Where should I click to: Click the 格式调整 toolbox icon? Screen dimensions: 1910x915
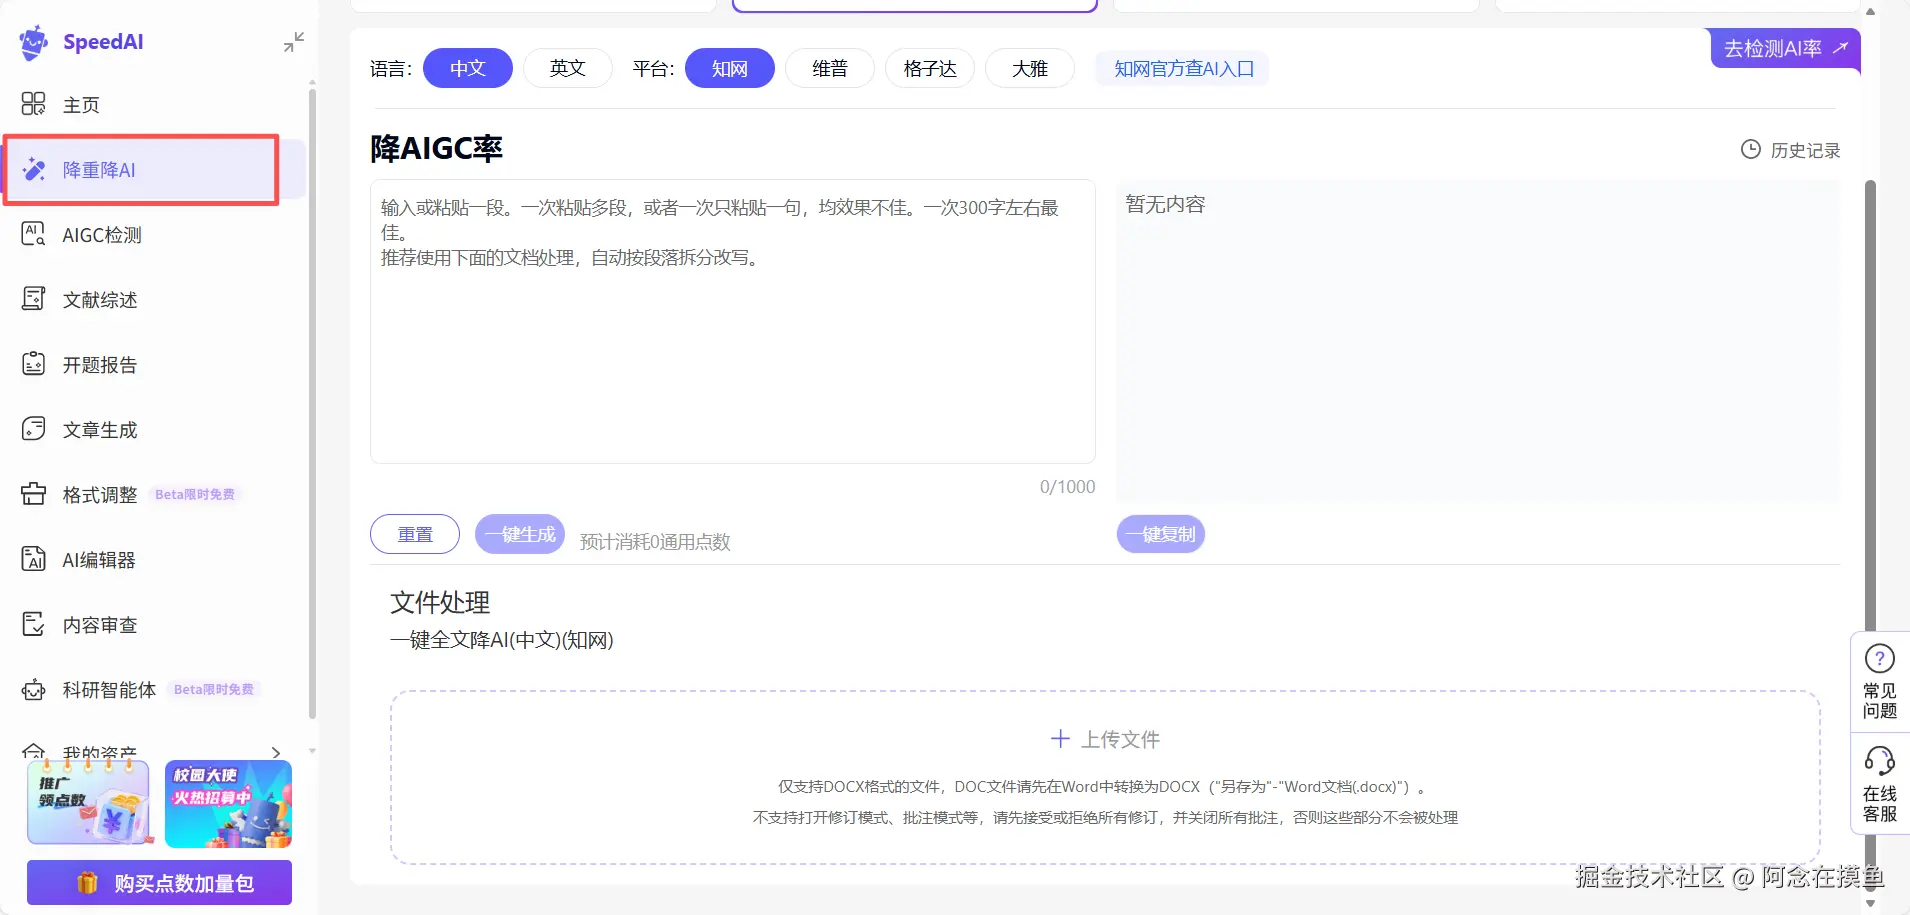[34, 494]
